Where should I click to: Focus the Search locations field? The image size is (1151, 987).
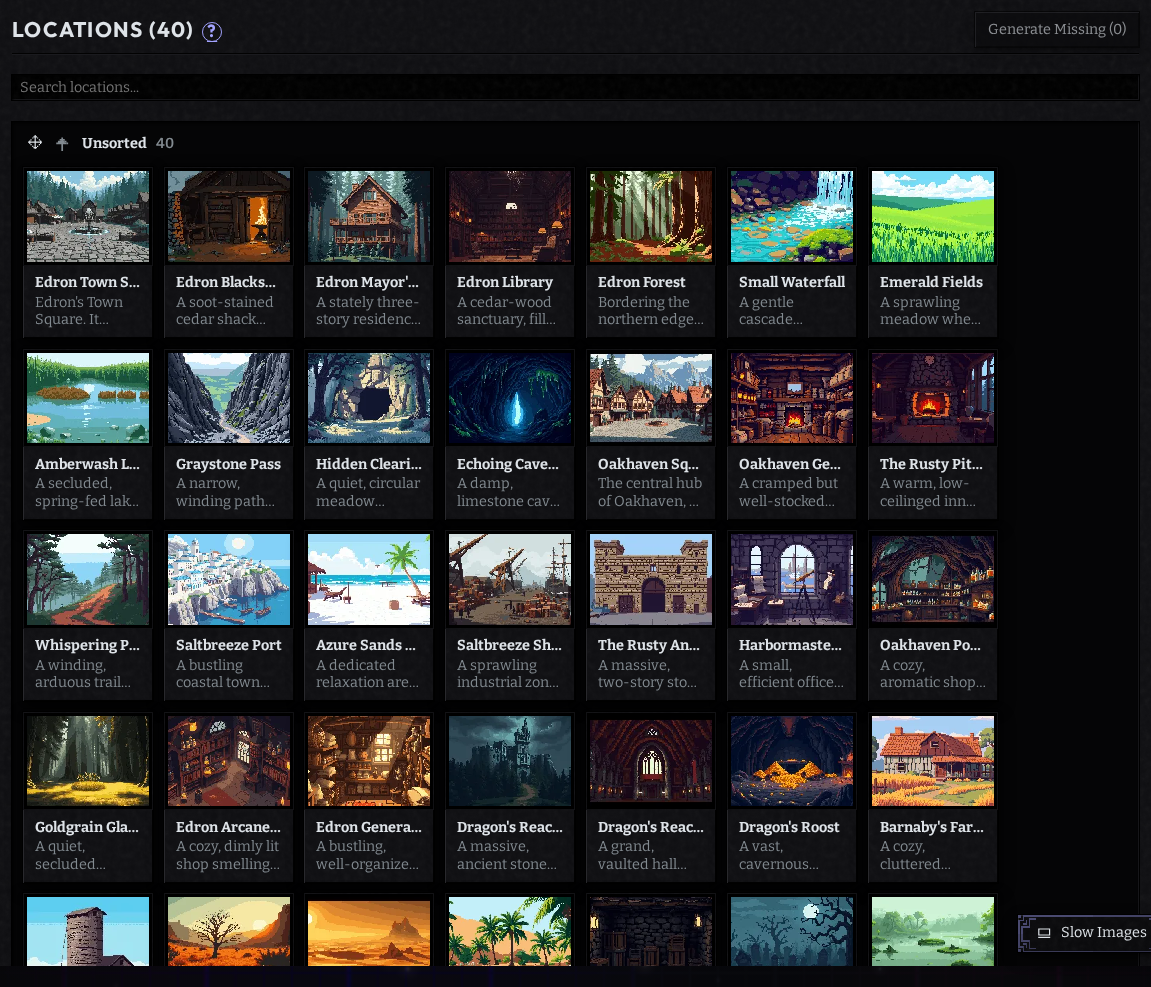pyautogui.click(x=575, y=87)
